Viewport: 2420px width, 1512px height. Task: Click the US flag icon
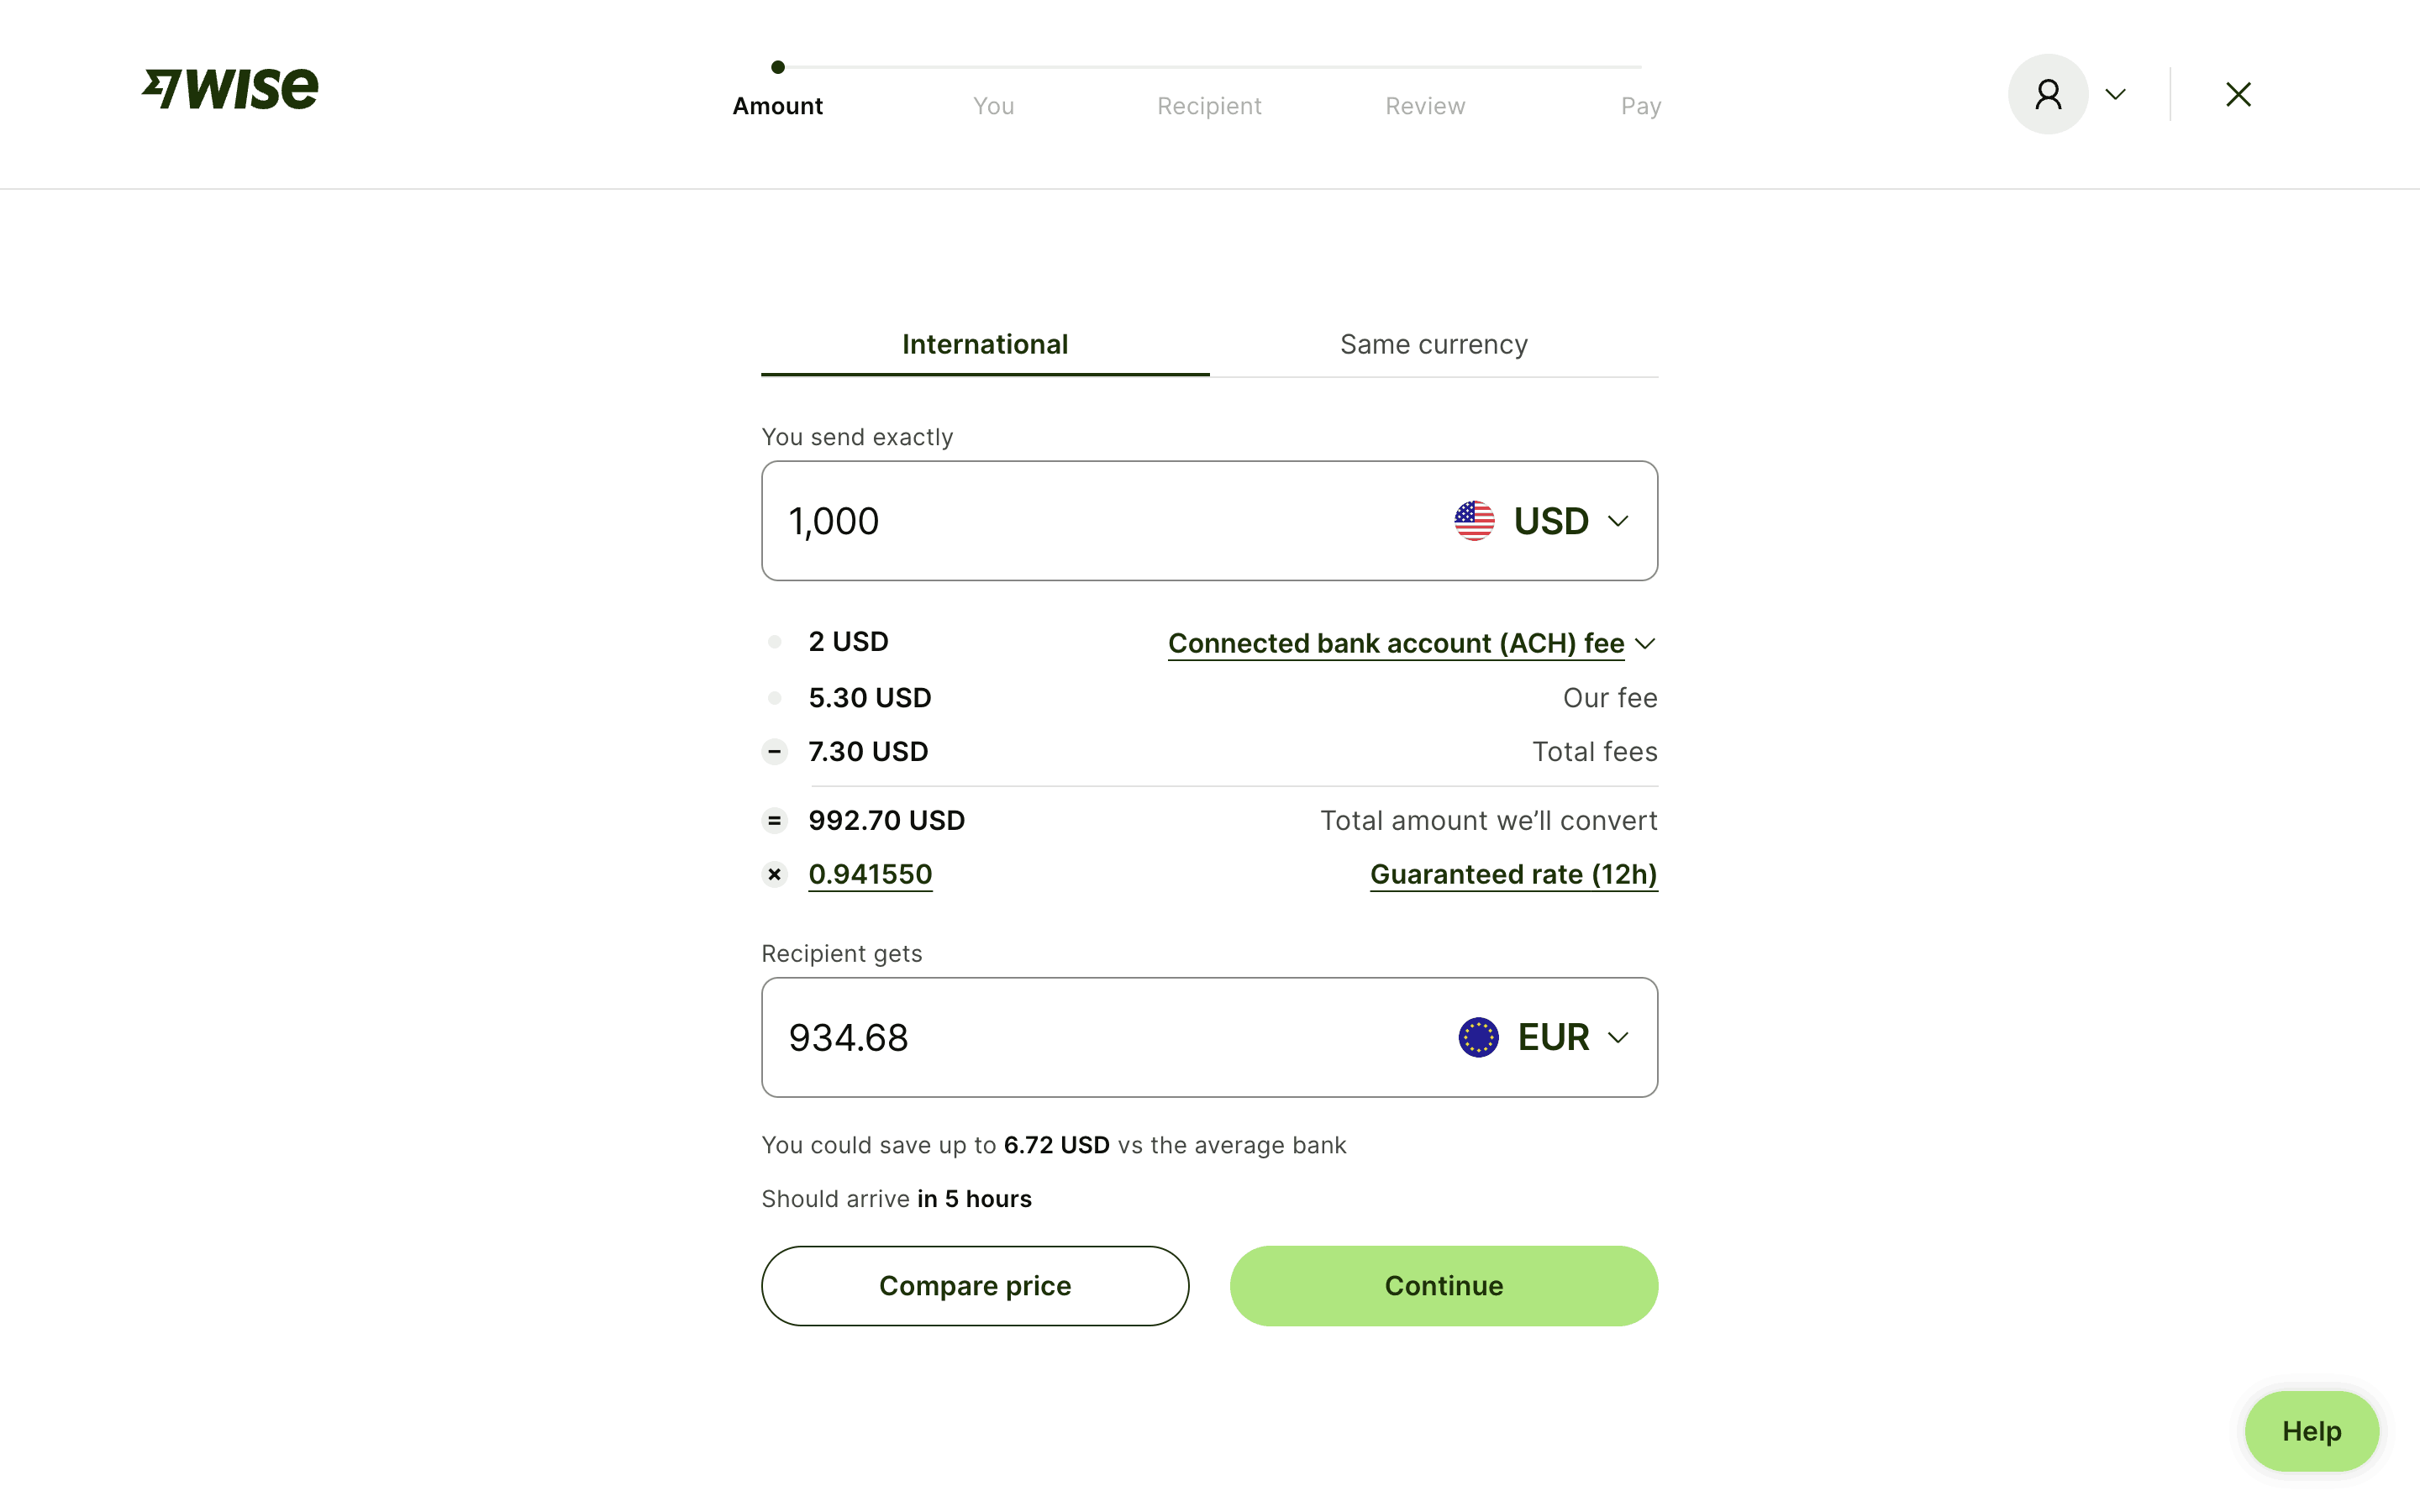coord(1474,521)
